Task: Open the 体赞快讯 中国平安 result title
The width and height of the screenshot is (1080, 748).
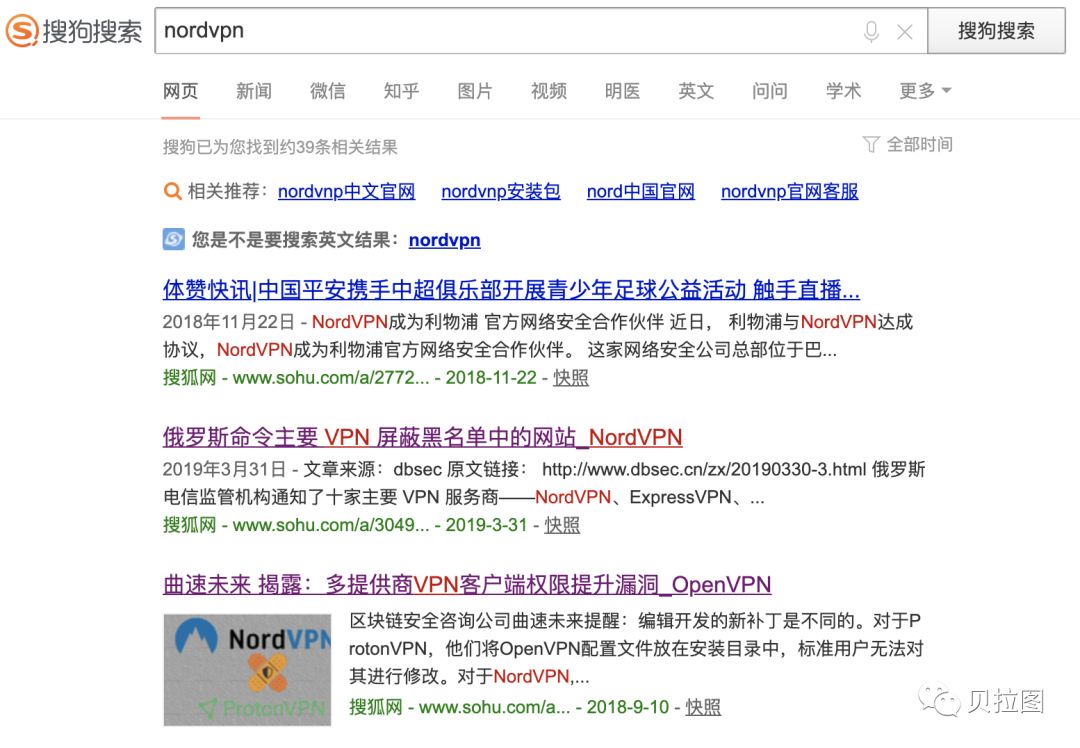Action: pos(511,291)
